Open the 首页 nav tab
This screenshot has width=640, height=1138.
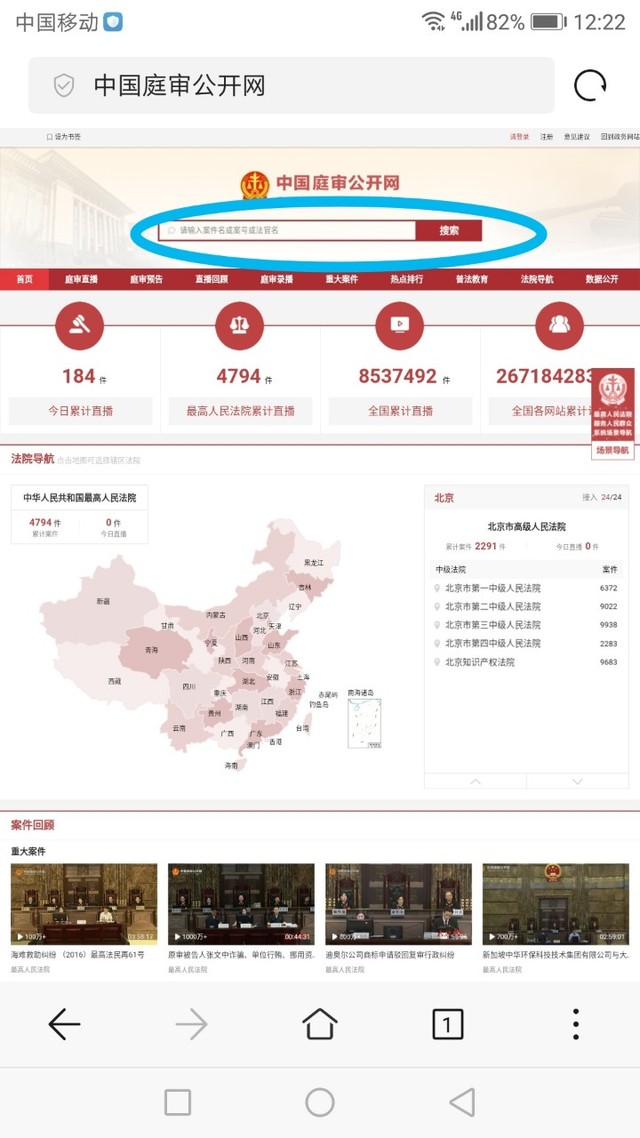[25, 279]
